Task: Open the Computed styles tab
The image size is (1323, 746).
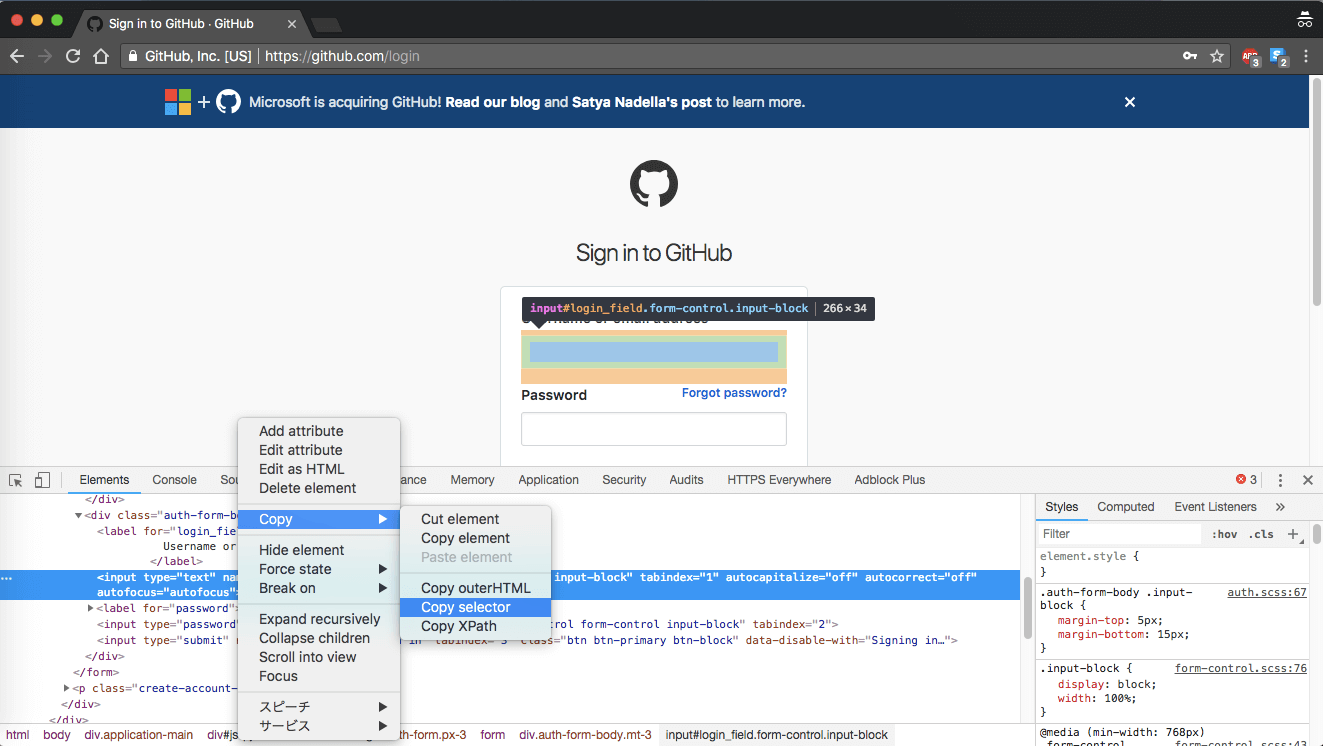Action: 1125,507
